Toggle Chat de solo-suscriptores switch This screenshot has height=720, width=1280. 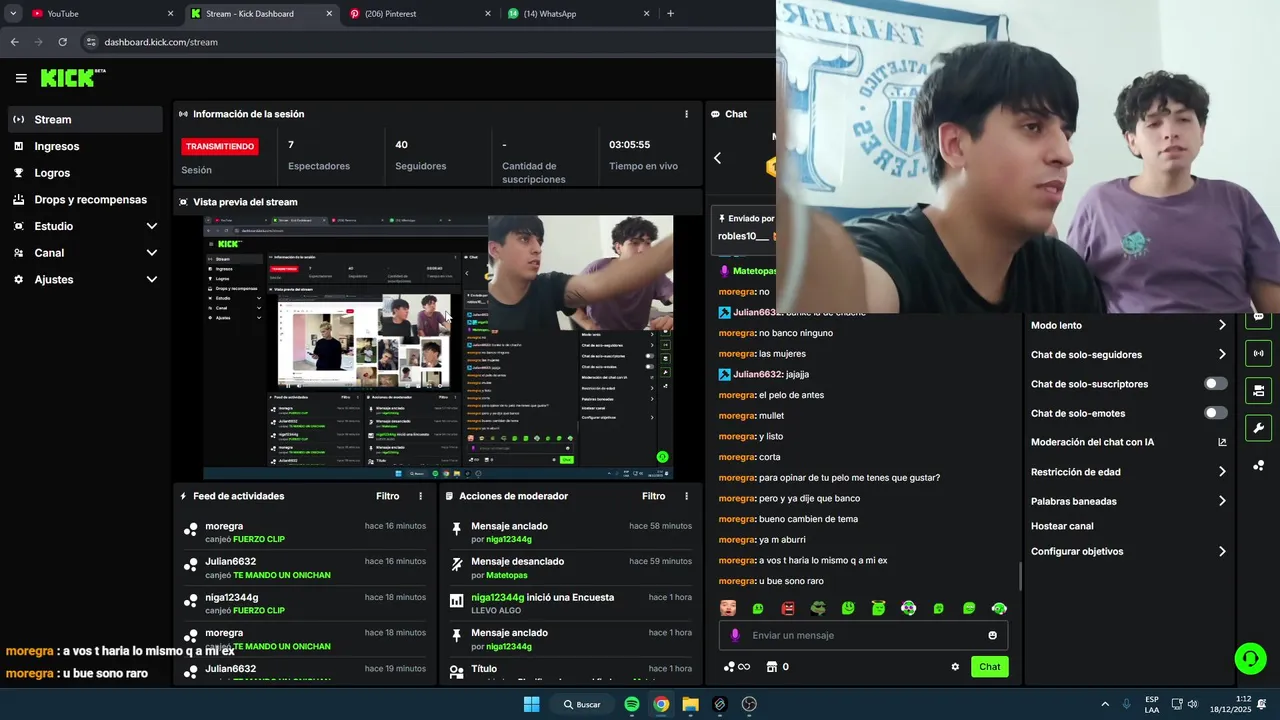(1215, 384)
